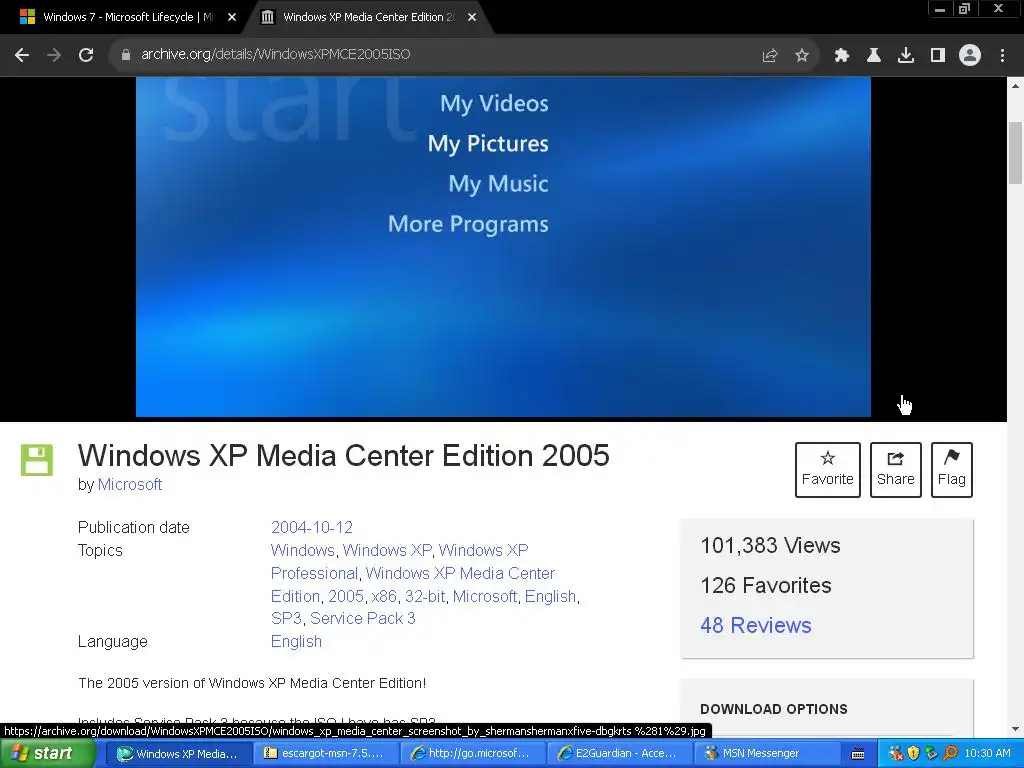
Task: Open publication date 2004-10-12 link
Action: click(x=312, y=527)
